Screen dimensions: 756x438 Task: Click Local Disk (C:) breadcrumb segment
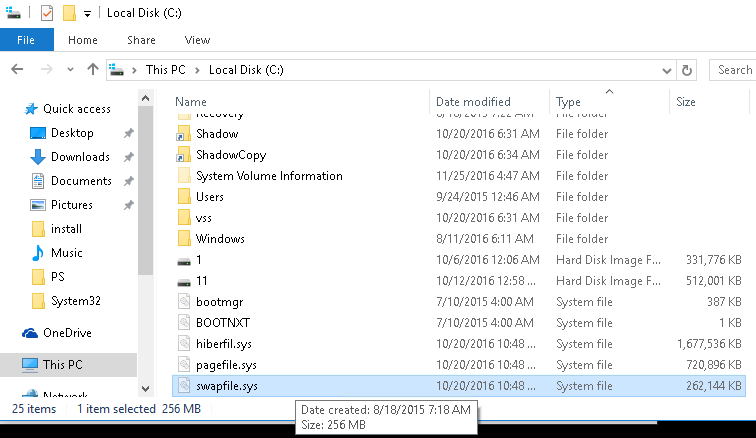click(x=246, y=70)
